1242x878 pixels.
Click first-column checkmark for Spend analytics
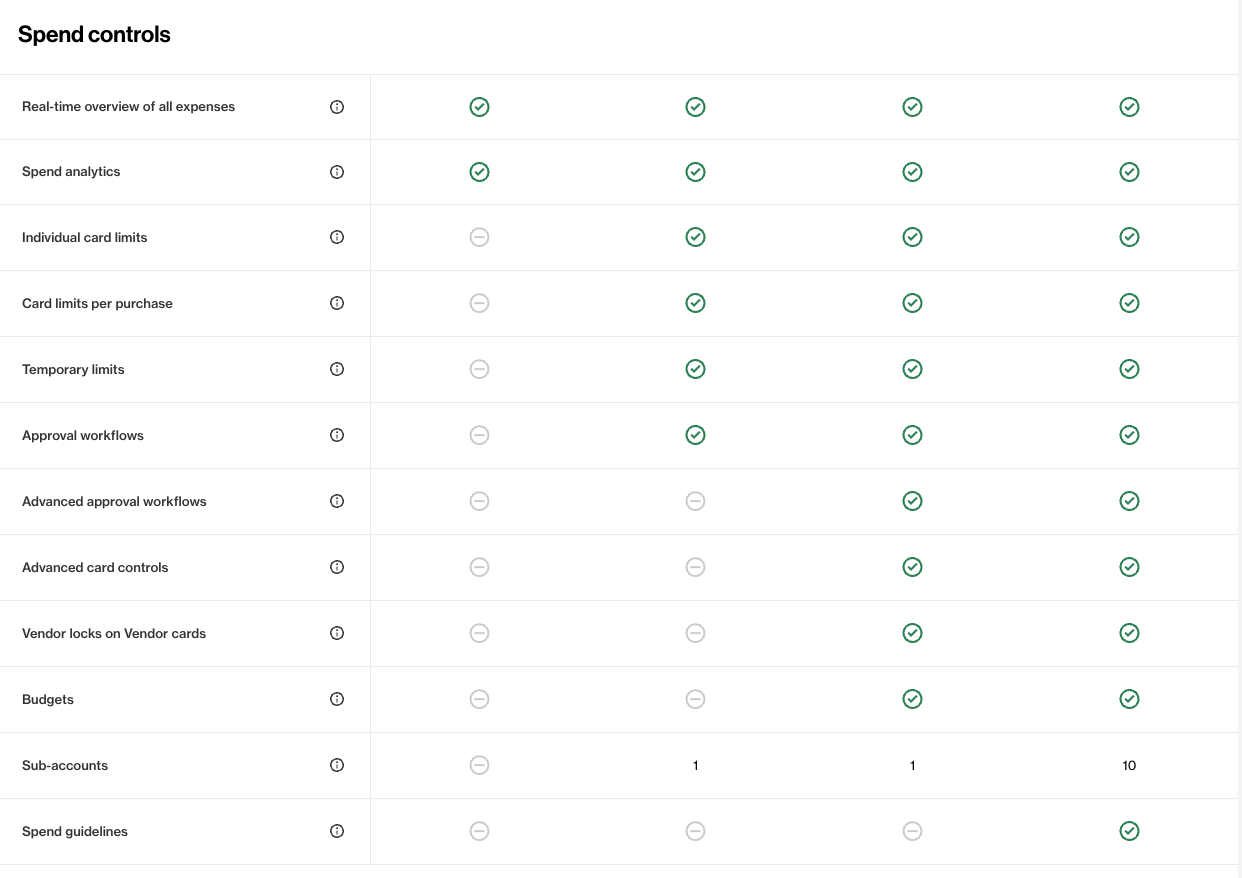pos(479,172)
